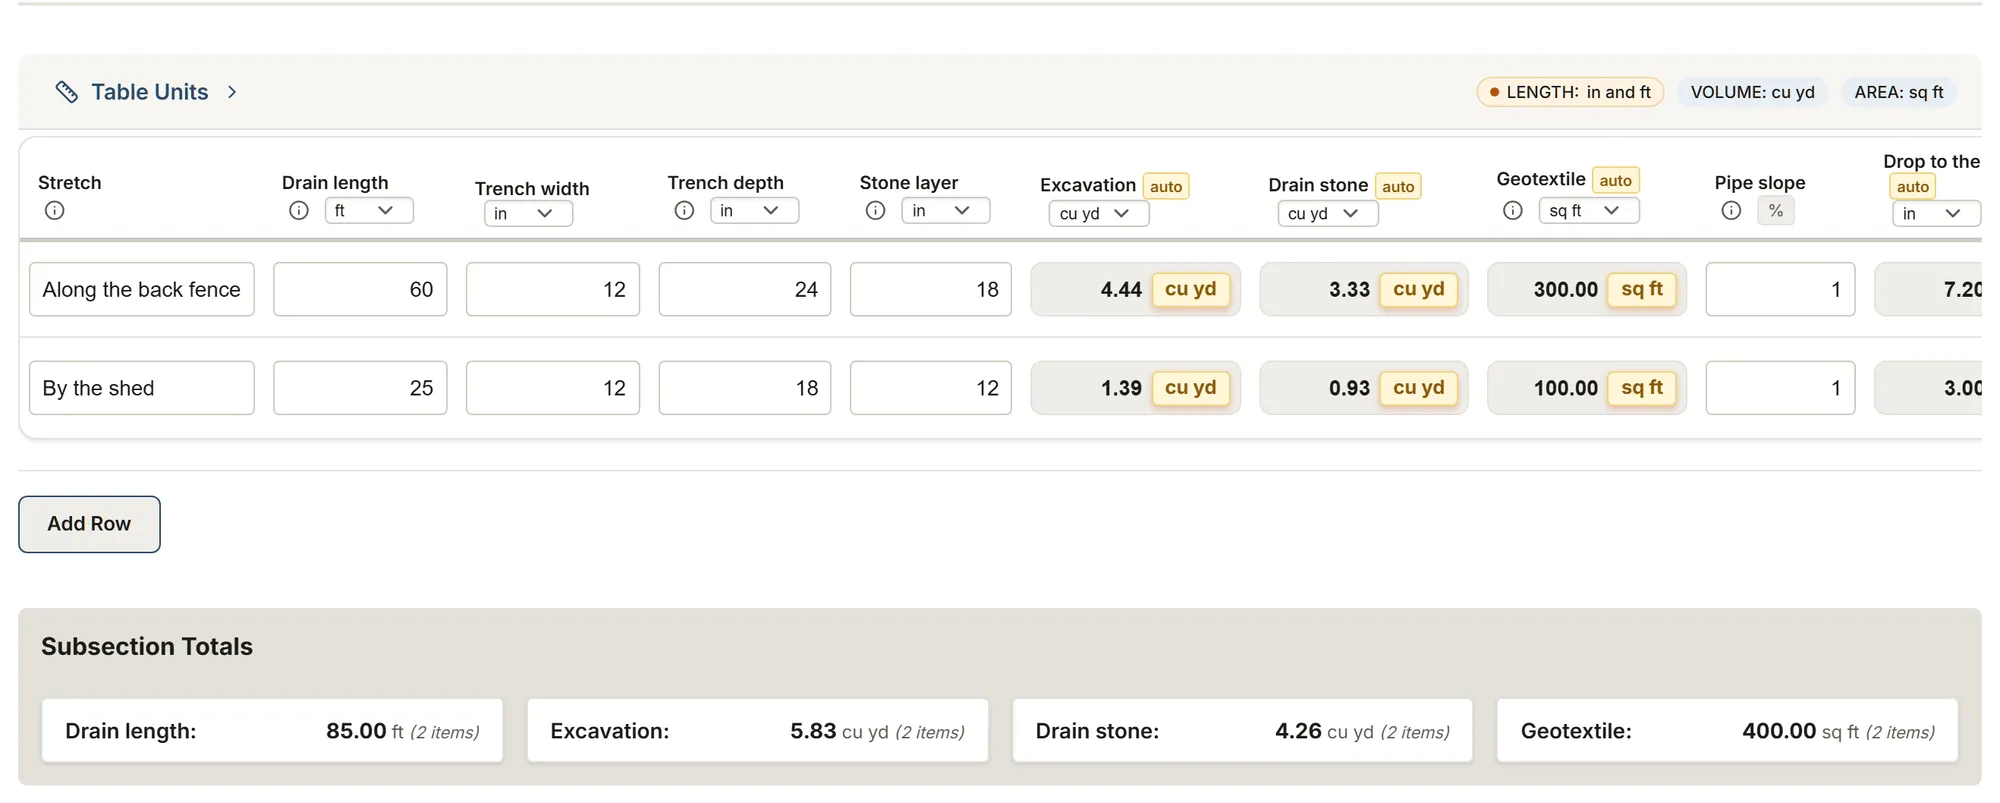Click the VOLUME: cu yd badge
Viewport: 2000px width, 803px height.
[1752, 92]
